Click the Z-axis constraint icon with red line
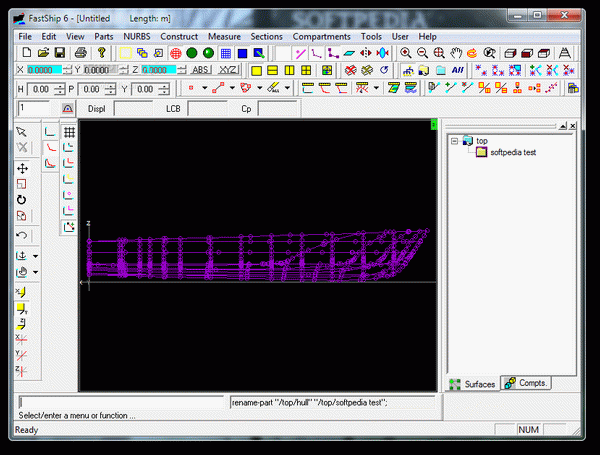Image resolution: width=600 pixels, height=455 pixels. point(21,371)
